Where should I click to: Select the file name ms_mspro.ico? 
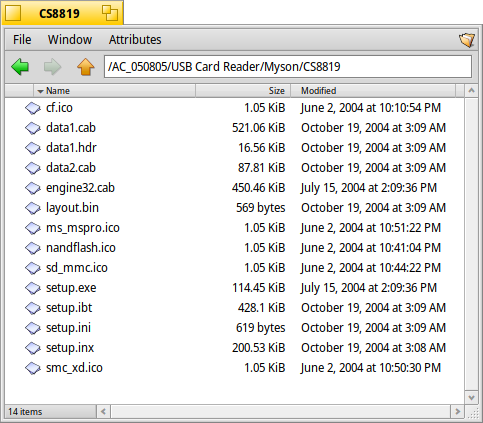point(83,228)
